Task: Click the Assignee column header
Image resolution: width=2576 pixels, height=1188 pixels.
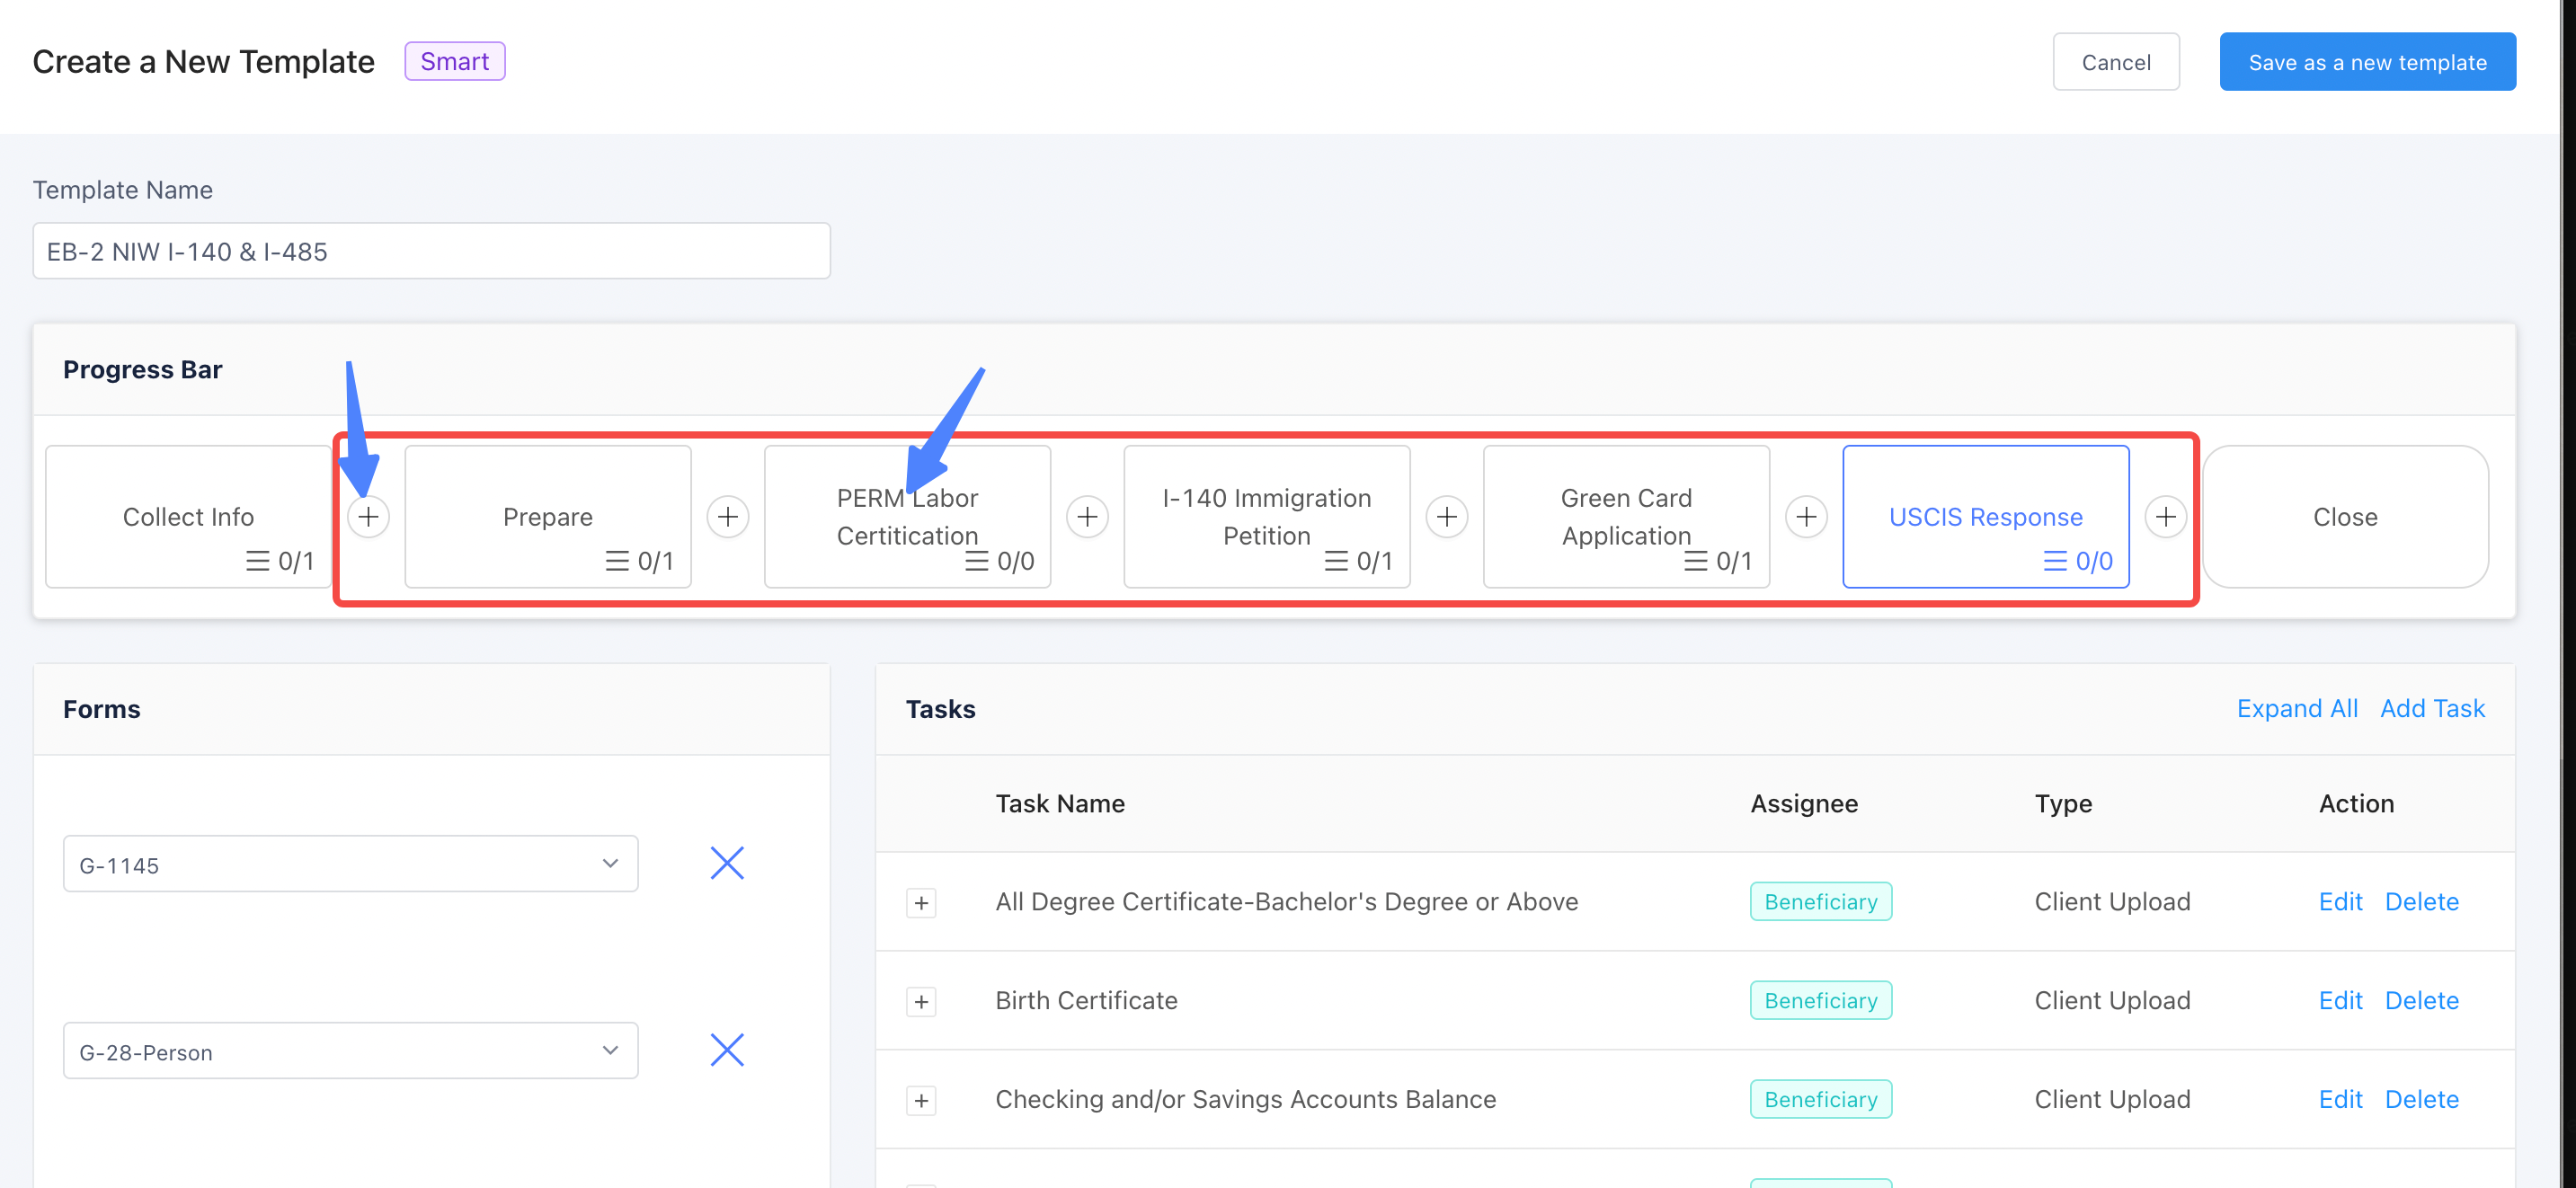Action: 1804,804
